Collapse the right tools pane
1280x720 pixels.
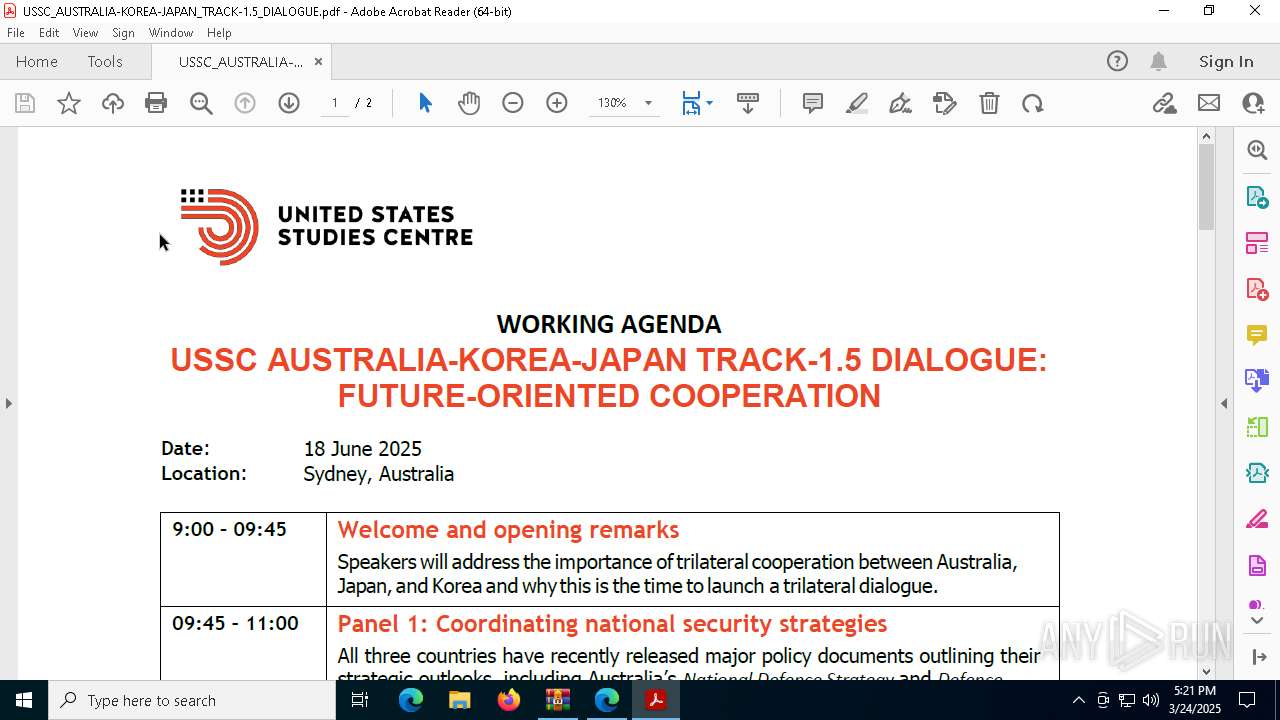tap(1259, 657)
